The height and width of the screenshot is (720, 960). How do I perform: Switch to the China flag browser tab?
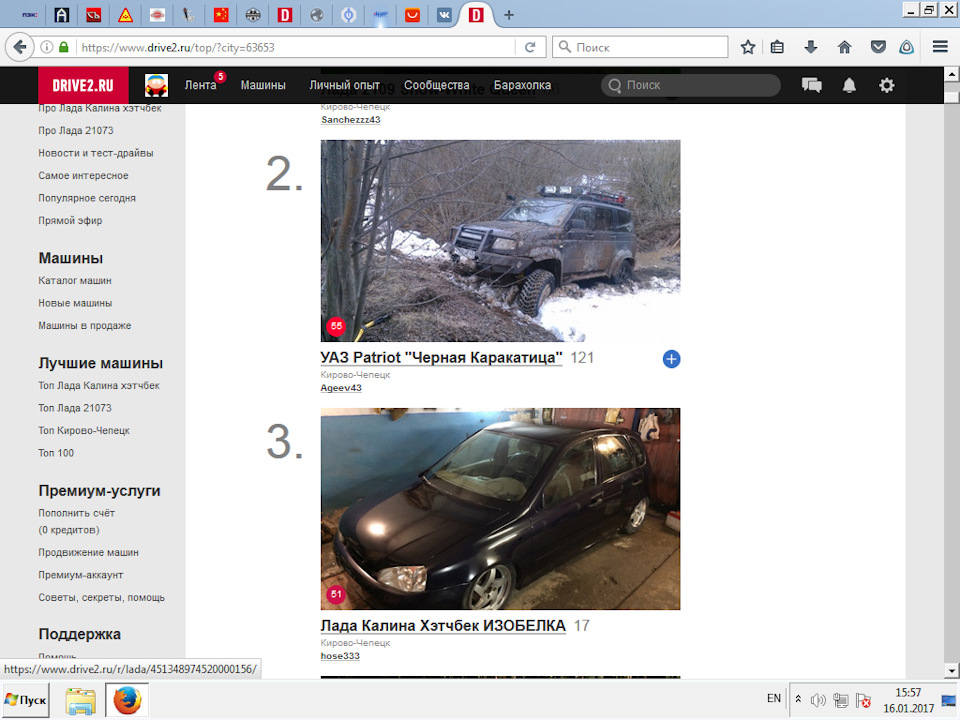pos(221,15)
